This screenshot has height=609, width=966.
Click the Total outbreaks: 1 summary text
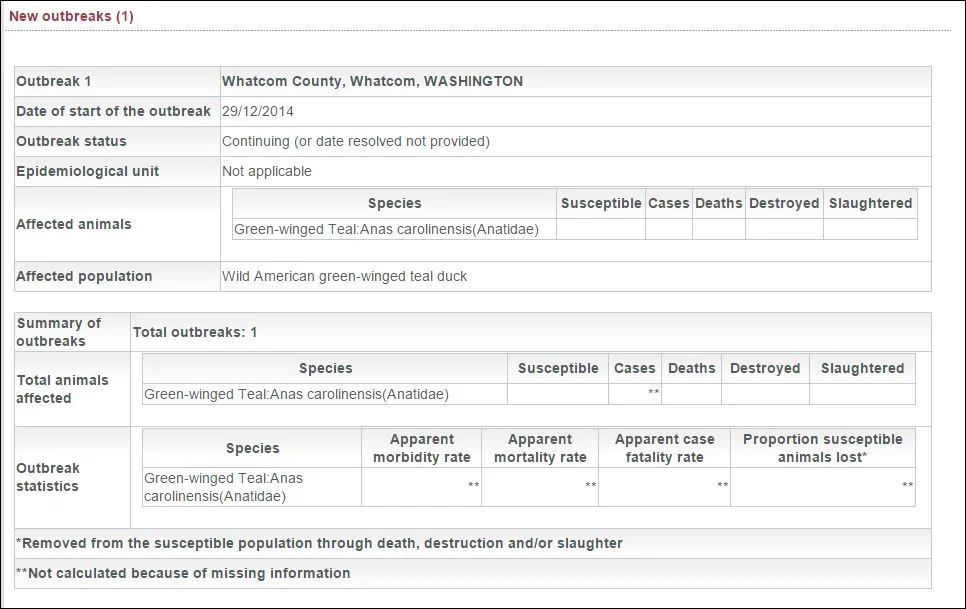195,332
